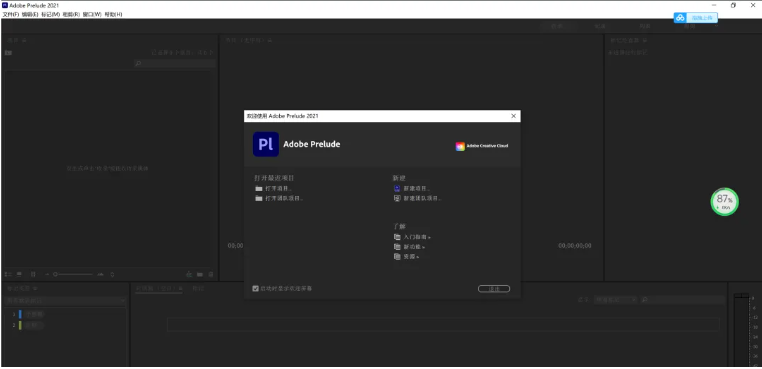762x369 pixels.
Task: Click the timeline panel search field
Action: 683,300
